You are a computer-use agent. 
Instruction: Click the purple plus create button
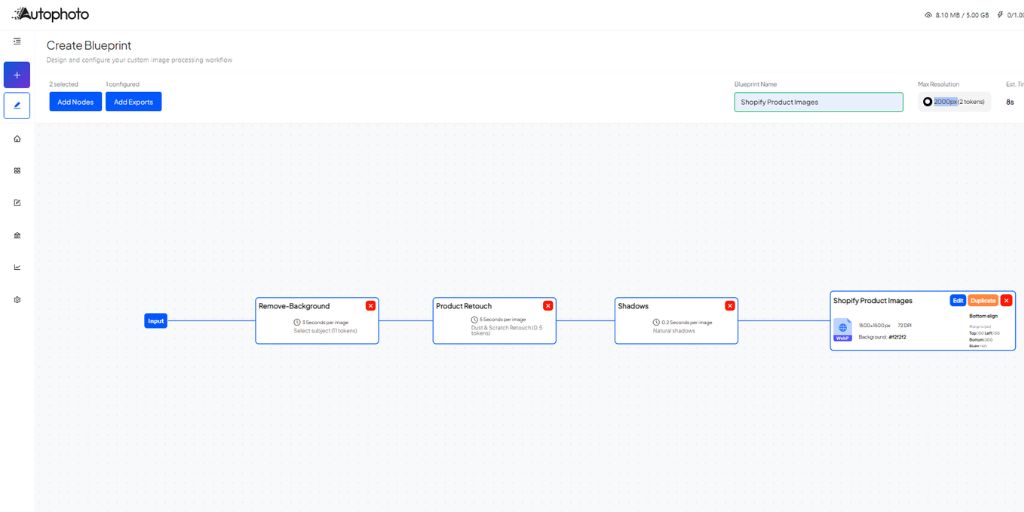click(17, 75)
